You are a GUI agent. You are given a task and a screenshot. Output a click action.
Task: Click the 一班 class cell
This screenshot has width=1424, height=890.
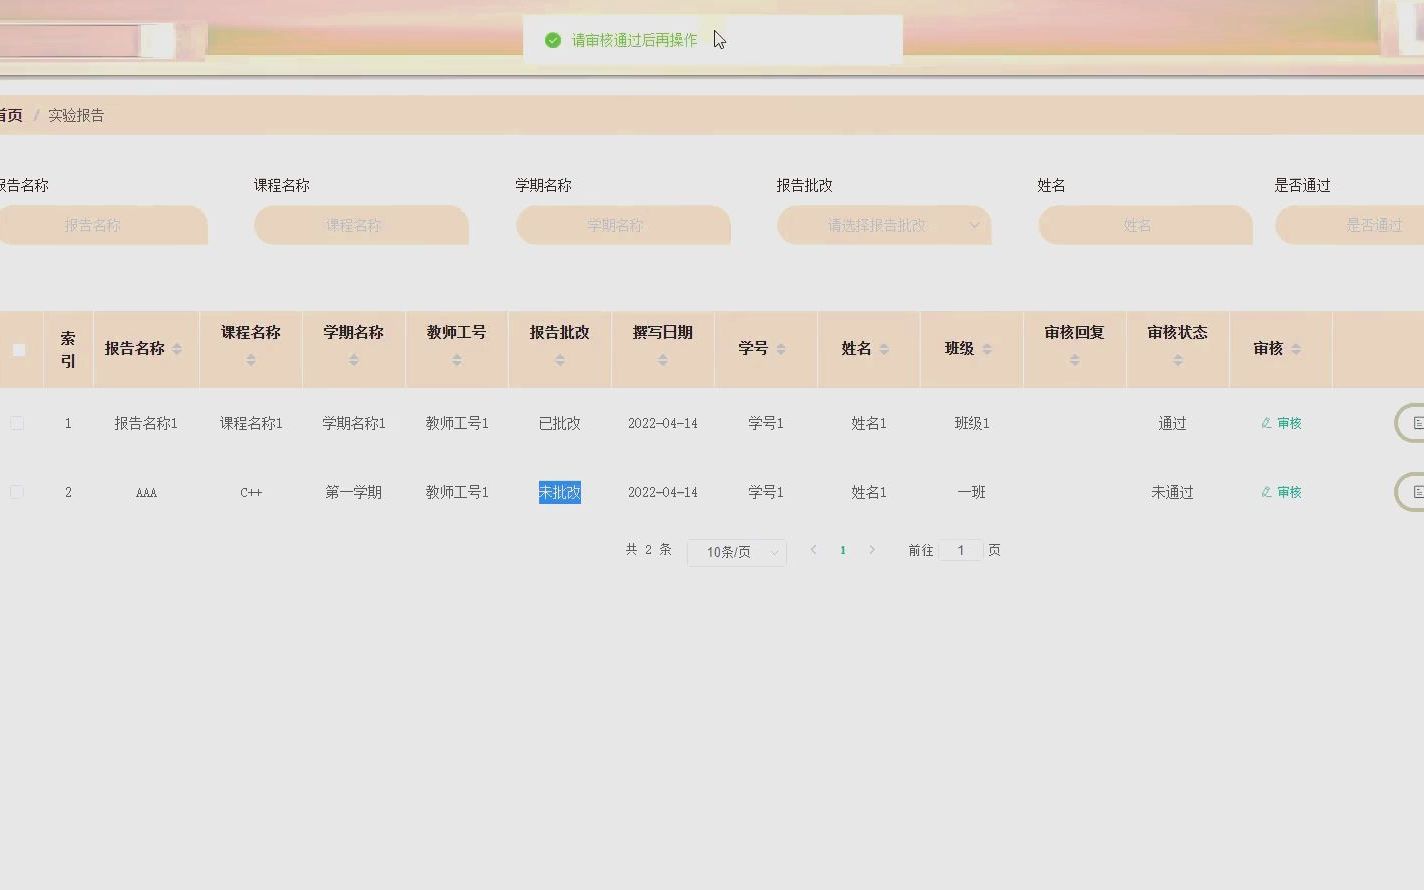point(972,492)
